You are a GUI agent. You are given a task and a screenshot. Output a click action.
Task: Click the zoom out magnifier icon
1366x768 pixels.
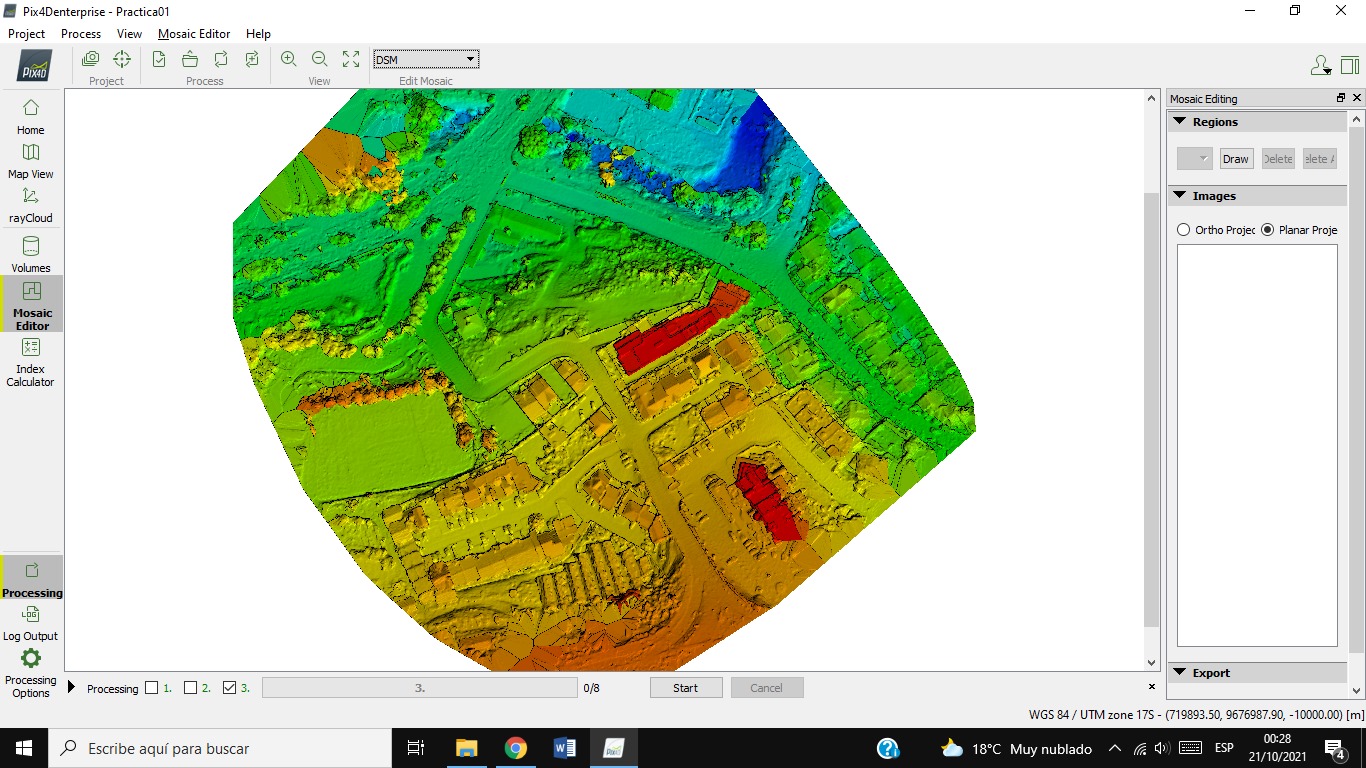point(320,59)
